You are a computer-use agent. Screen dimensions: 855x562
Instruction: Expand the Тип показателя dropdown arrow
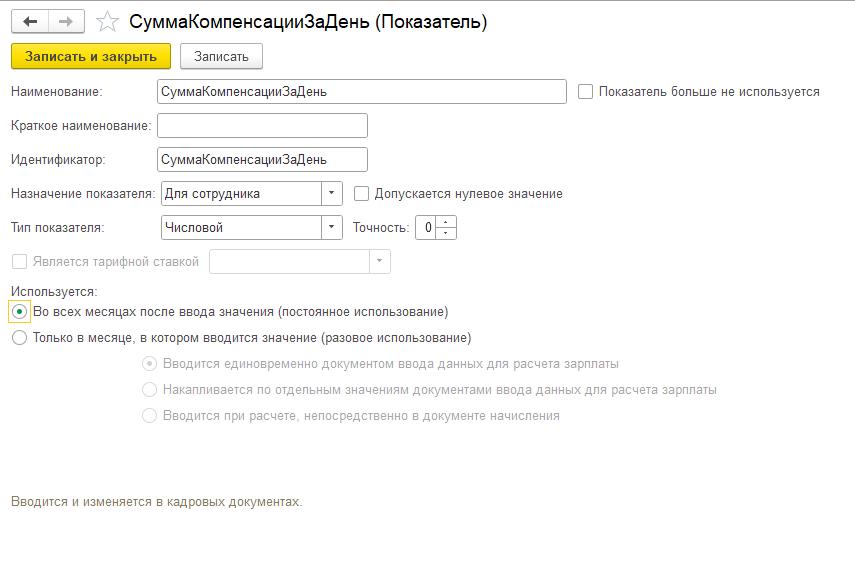(332, 228)
